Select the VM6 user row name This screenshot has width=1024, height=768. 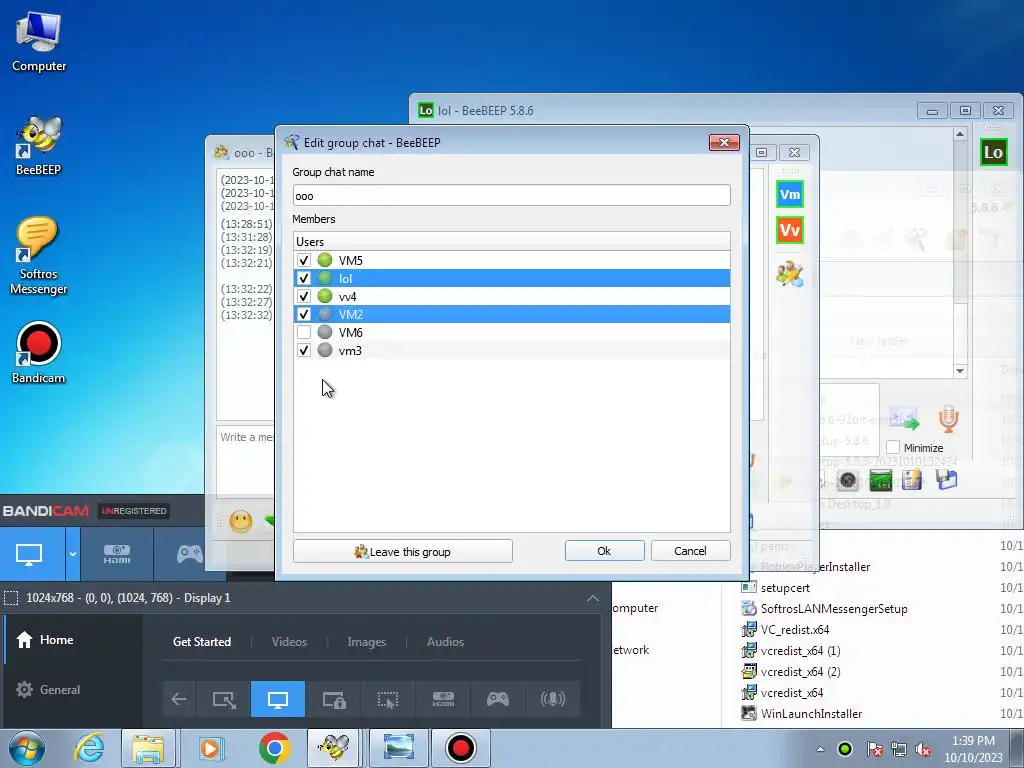tap(351, 332)
